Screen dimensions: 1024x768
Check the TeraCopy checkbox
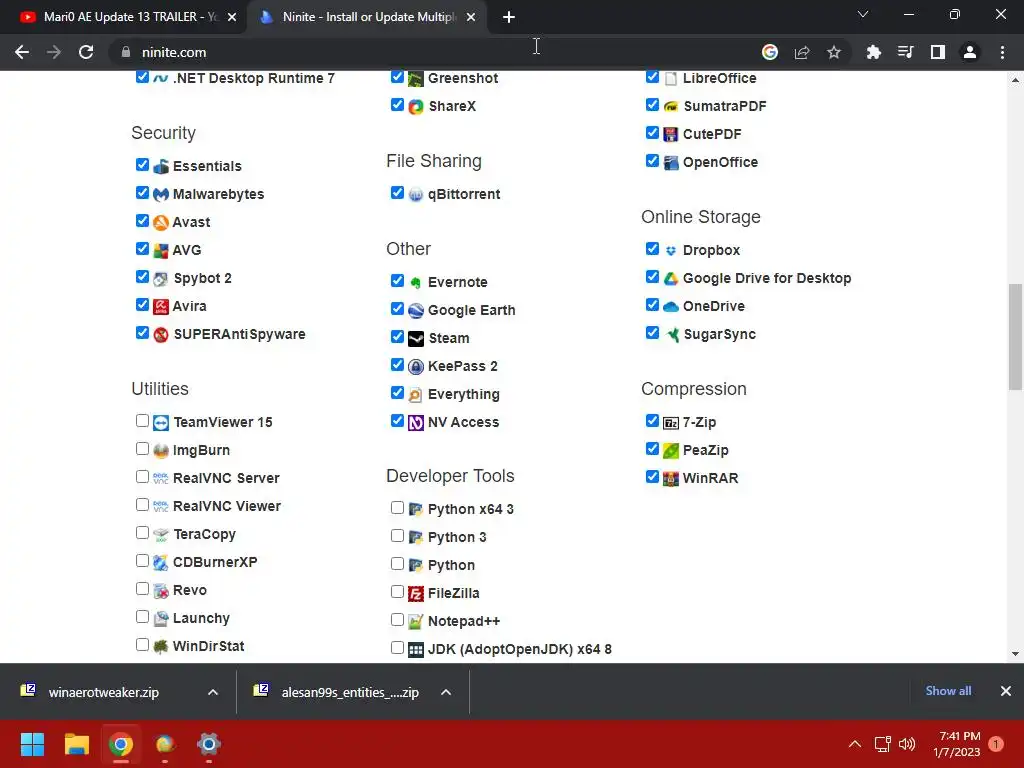[x=142, y=533]
